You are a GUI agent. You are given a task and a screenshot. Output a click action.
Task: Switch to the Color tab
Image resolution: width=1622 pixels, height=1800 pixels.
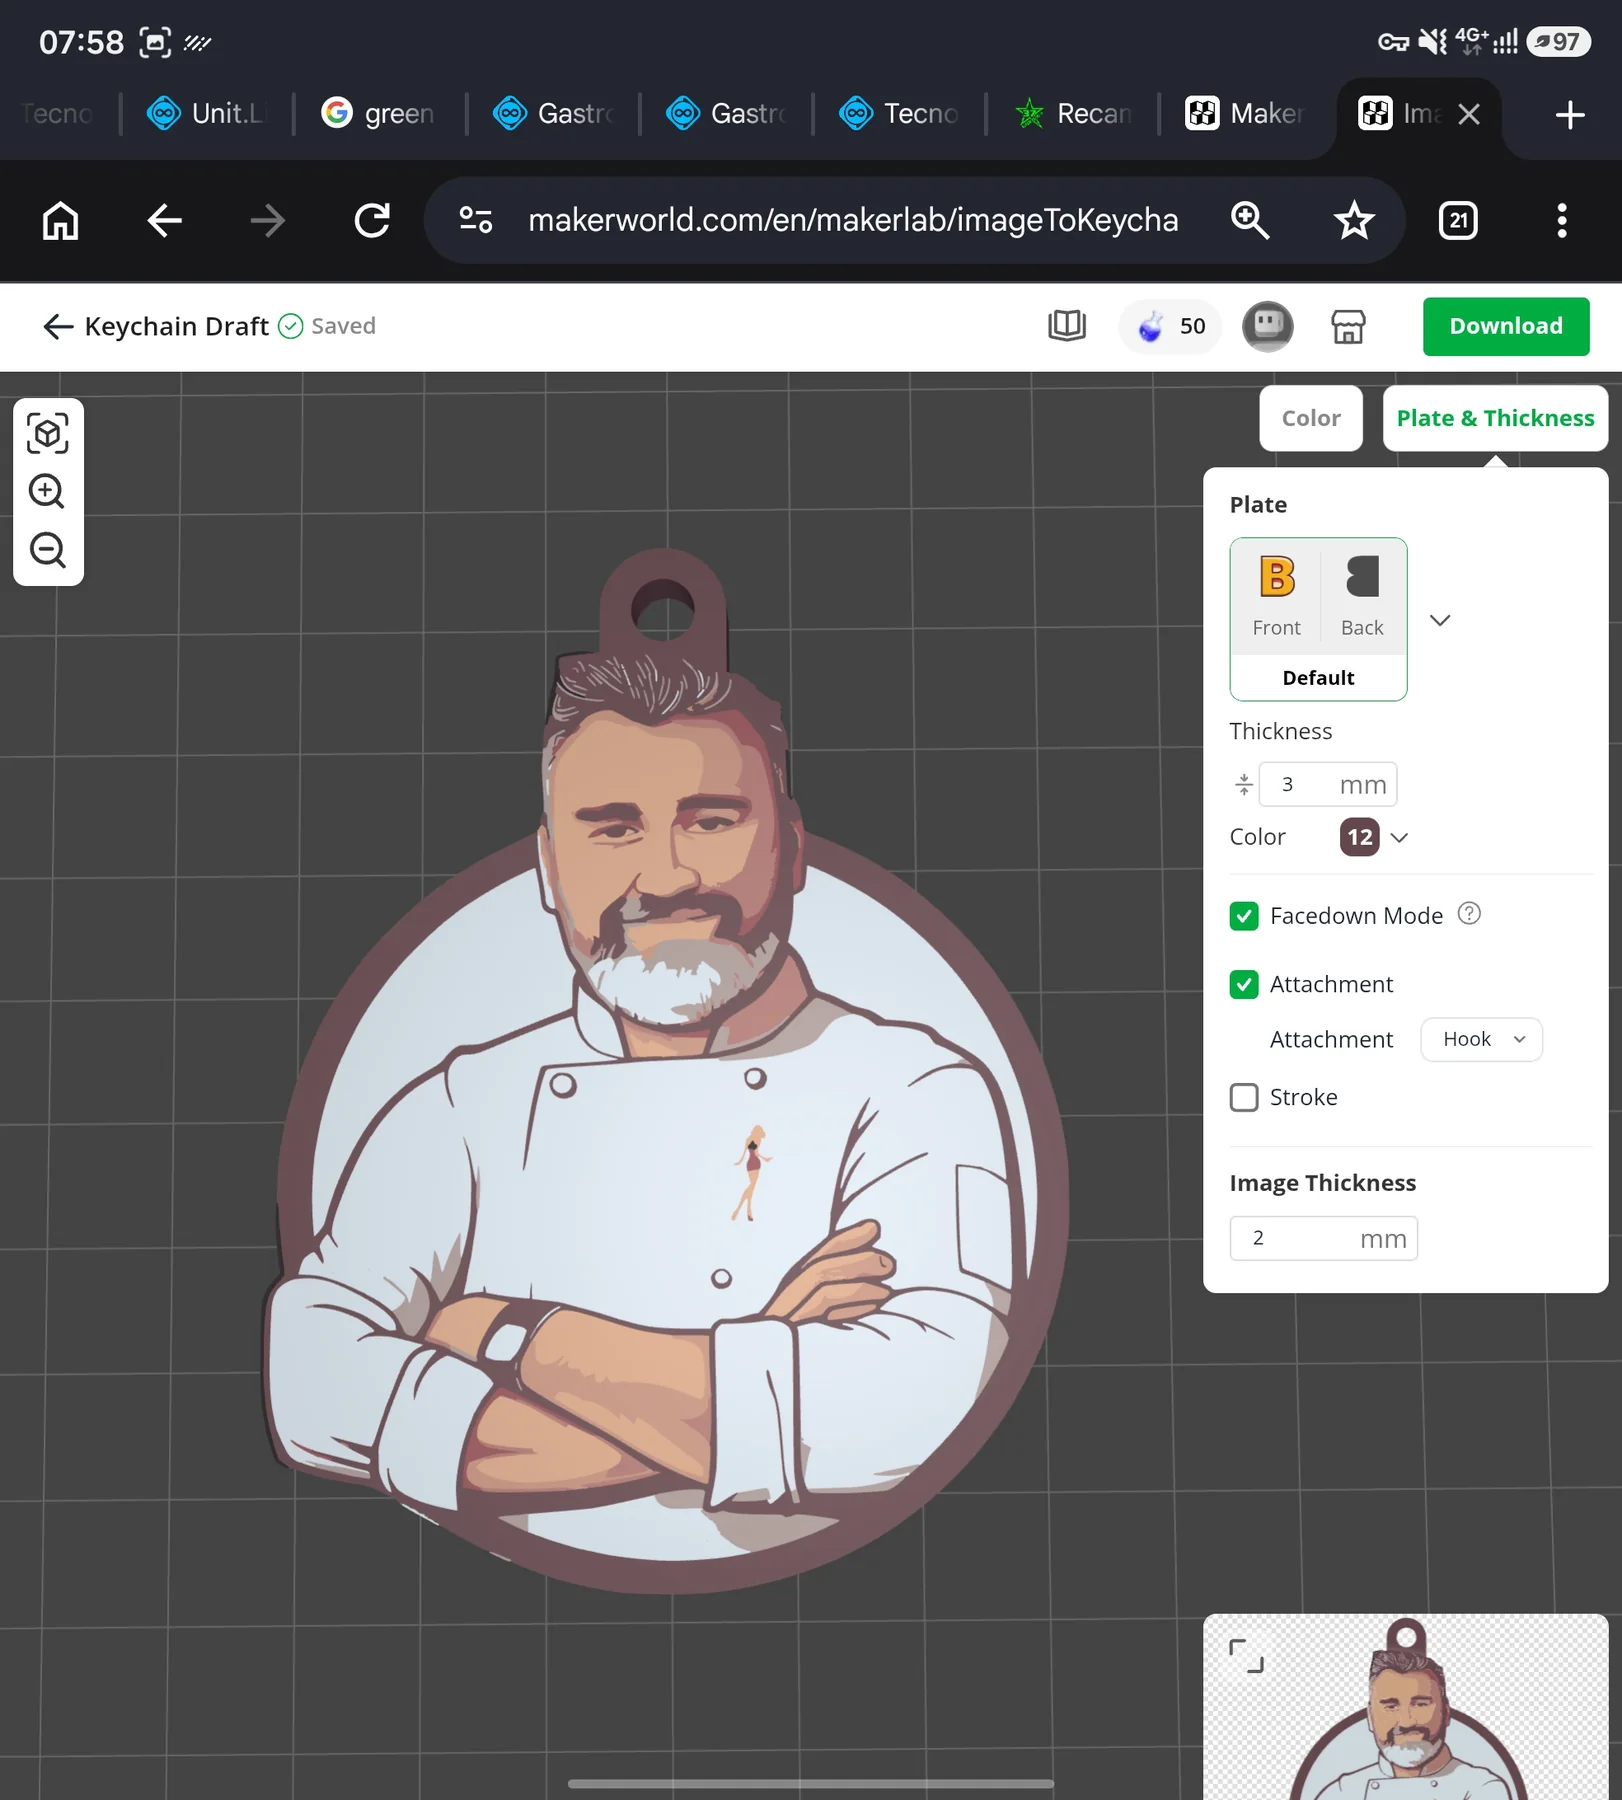point(1311,418)
